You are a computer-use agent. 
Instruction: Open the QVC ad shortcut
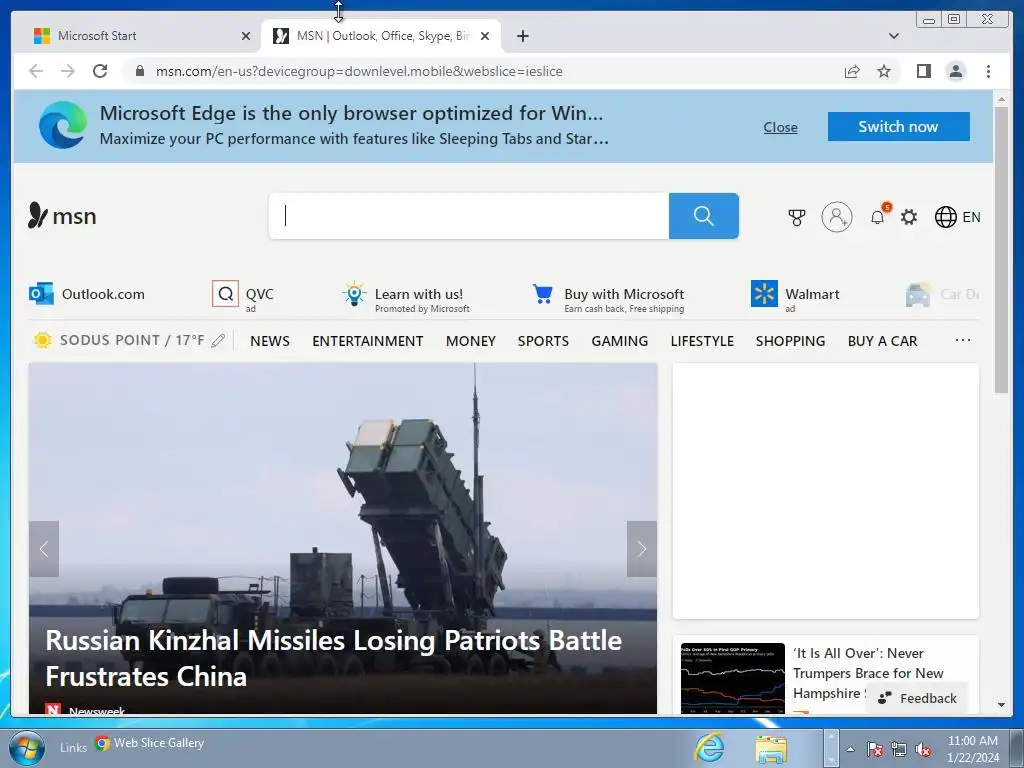pos(243,296)
